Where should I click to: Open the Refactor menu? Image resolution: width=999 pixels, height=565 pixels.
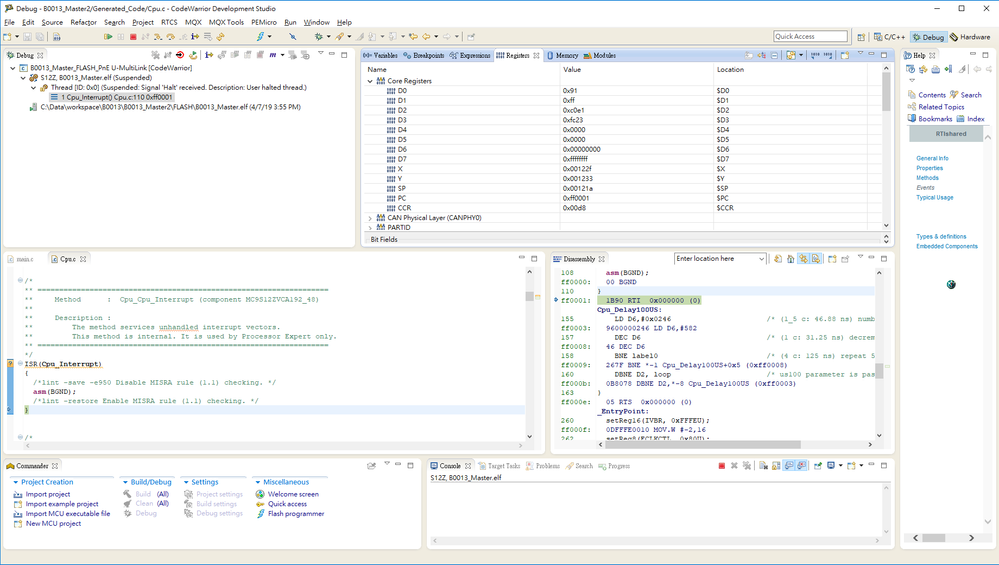pyautogui.click(x=83, y=22)
